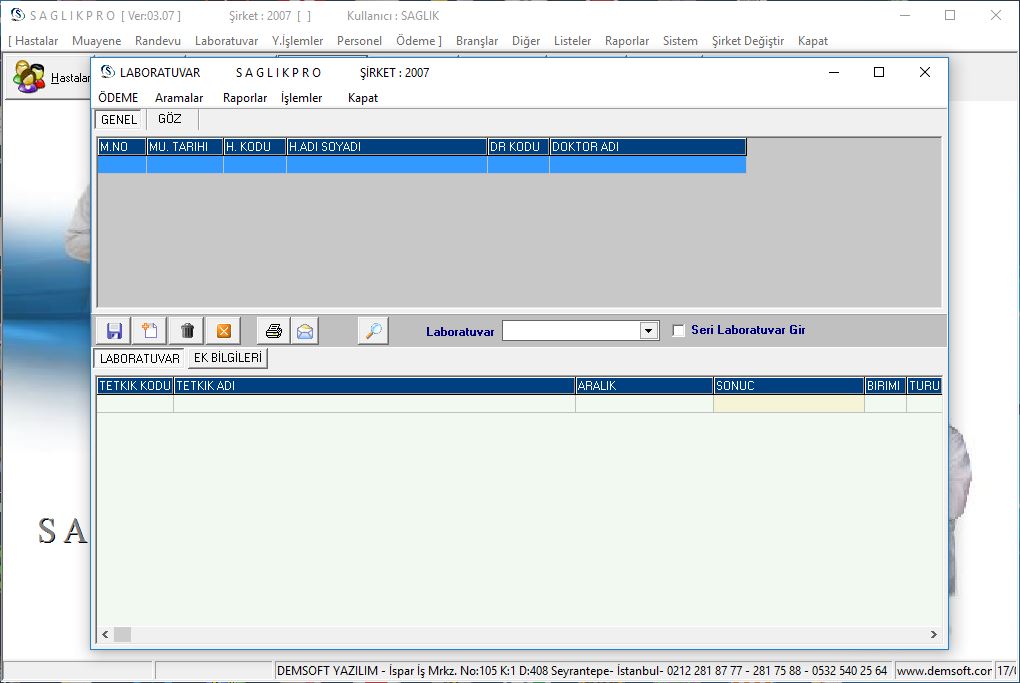Viewport: 1020px width, 683px height.
Task: Switch to the GÖZ tab
Action: pos(170,119)
